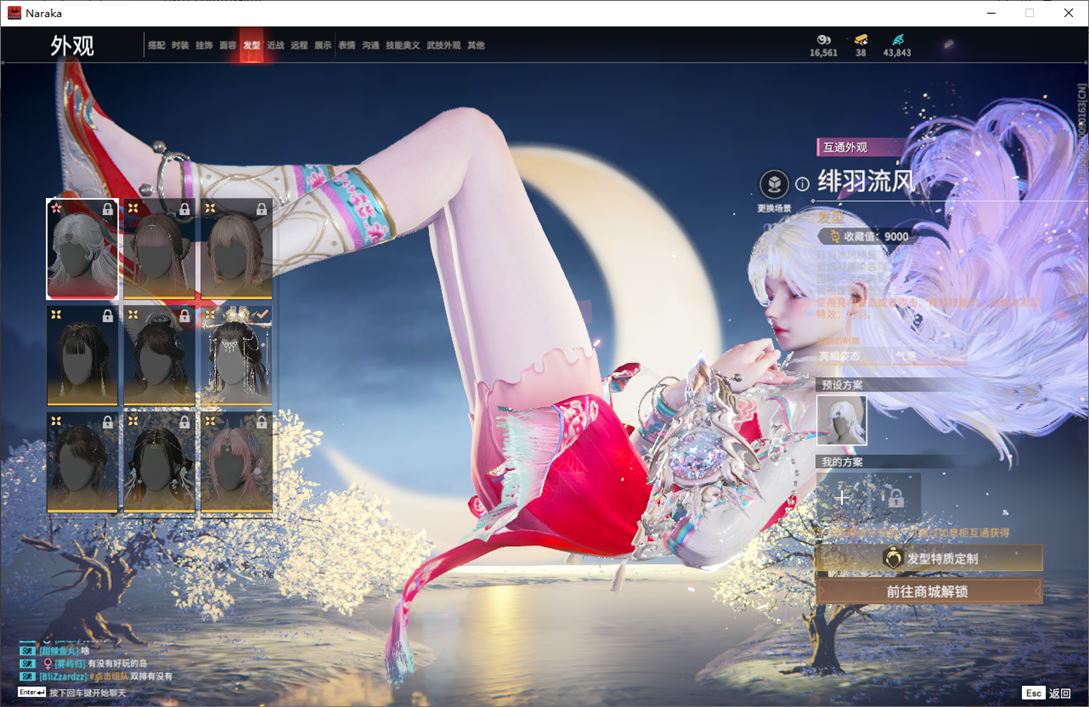Open the 面容 tab
Screen dimensions: 1089x707
pos(228,45)
